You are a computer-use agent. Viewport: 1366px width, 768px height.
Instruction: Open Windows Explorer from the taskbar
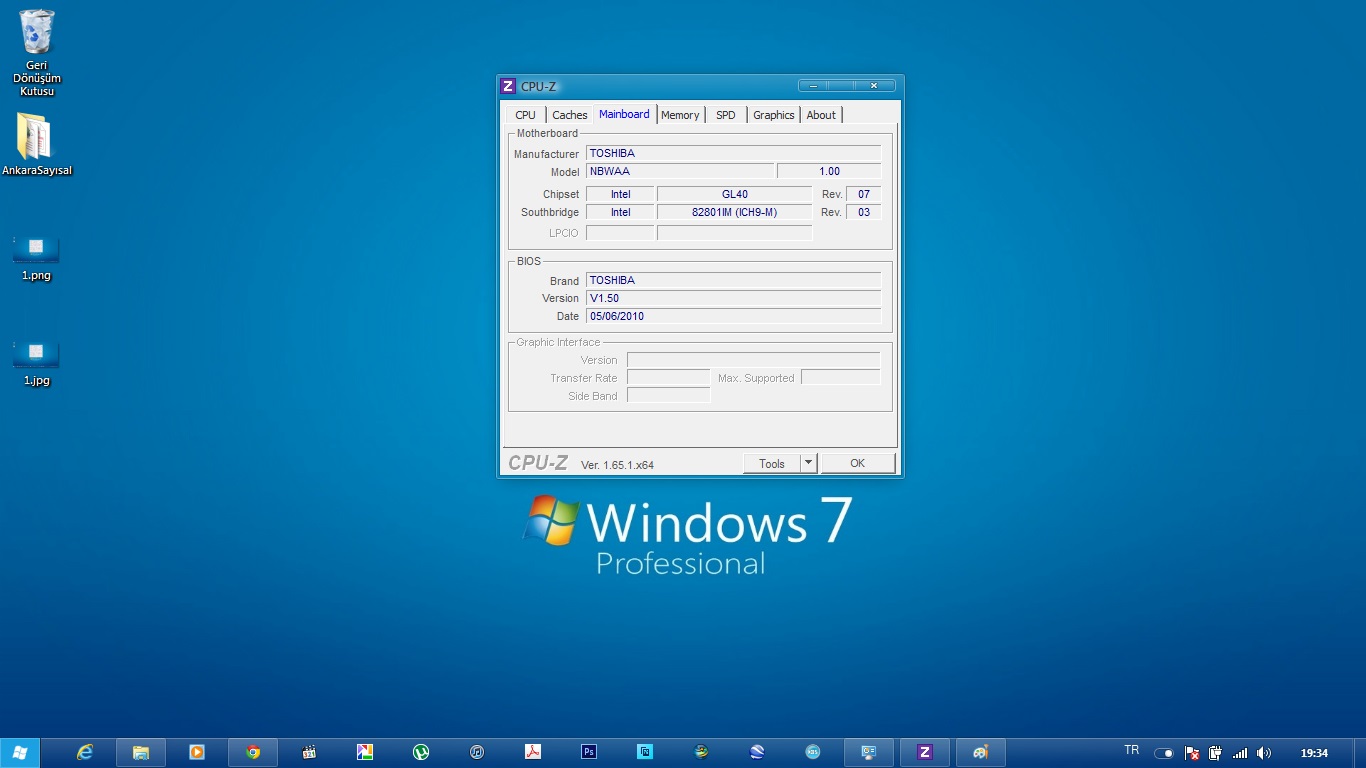tap(141, 753)
